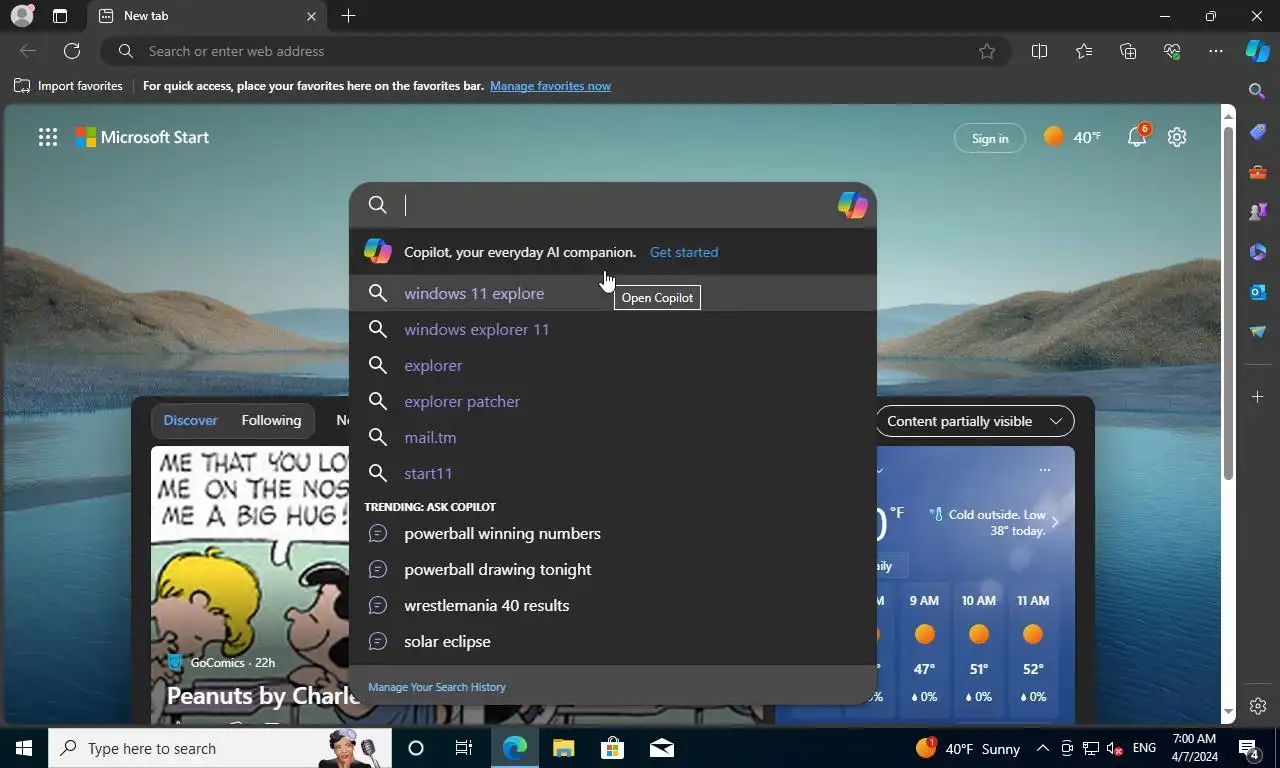
Task: Select suggestion explorer
Action: click(x=613, y=365)
